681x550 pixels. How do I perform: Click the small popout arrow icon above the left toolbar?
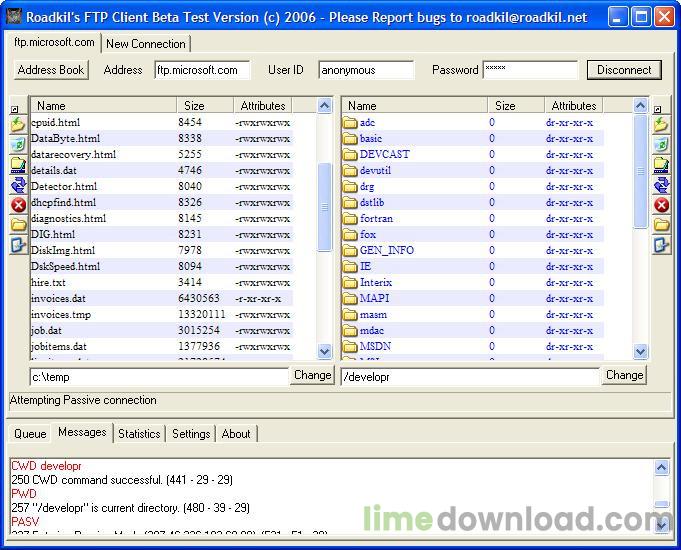tap(15, 109)
